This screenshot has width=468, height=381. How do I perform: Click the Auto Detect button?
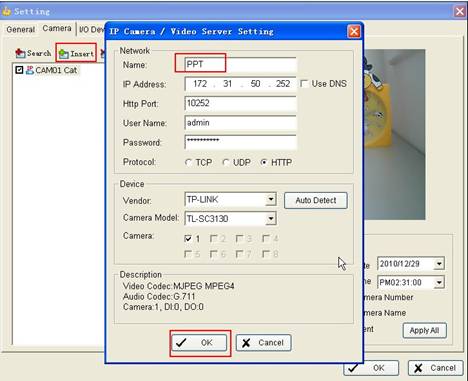(x=316, y=200)
